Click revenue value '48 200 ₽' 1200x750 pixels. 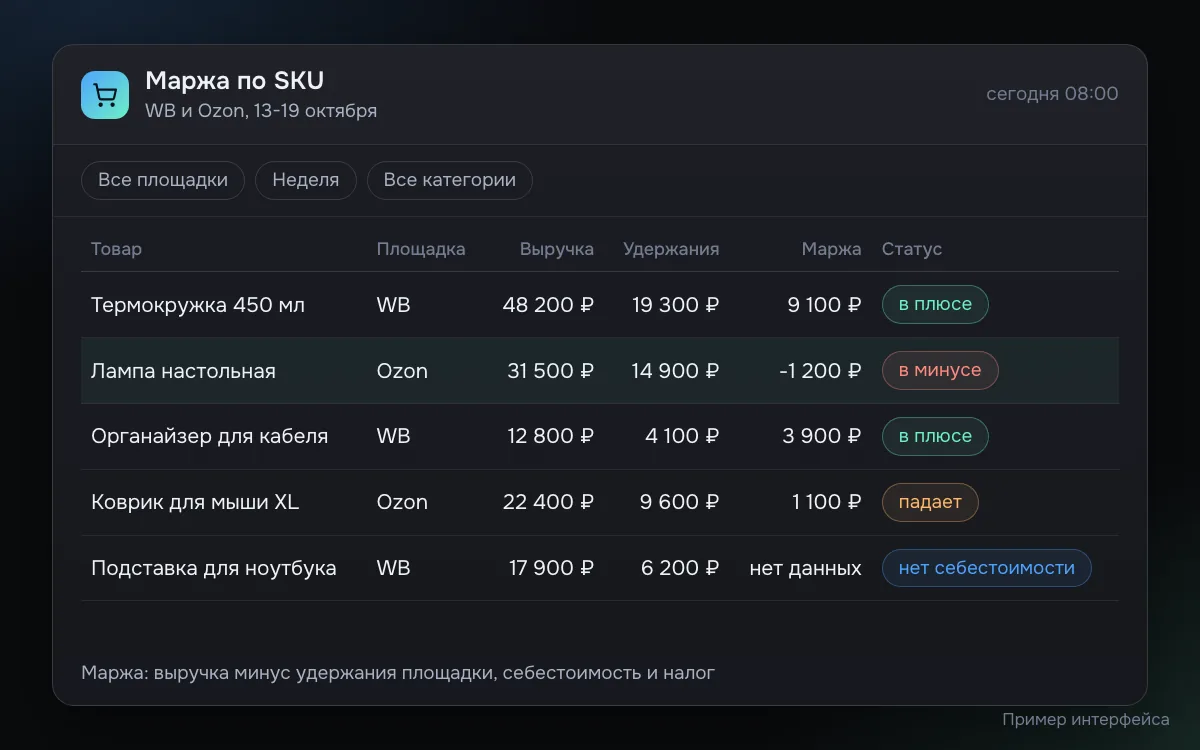click(548, 305)
